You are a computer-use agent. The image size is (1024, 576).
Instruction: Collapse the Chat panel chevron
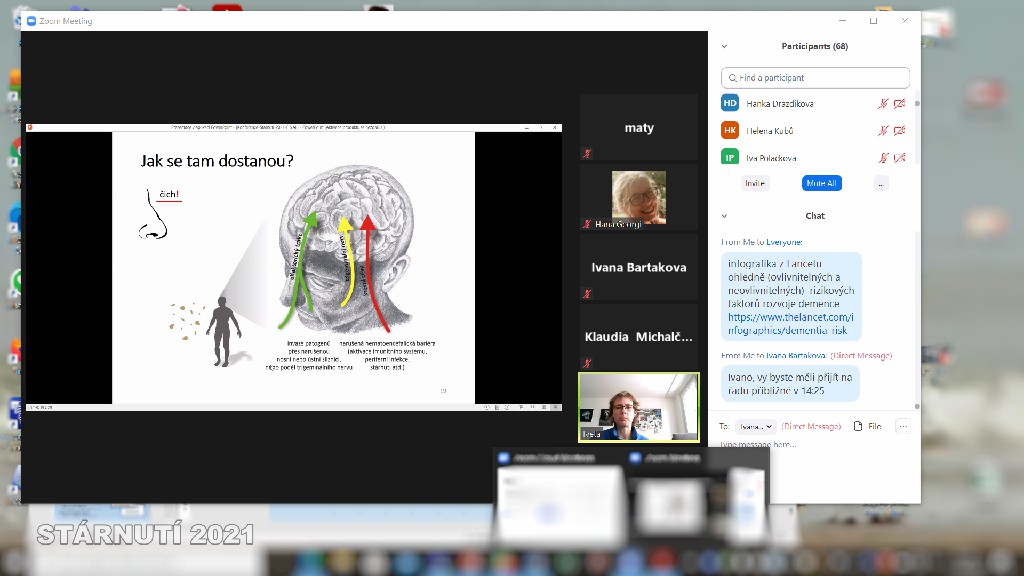point(725,216)
